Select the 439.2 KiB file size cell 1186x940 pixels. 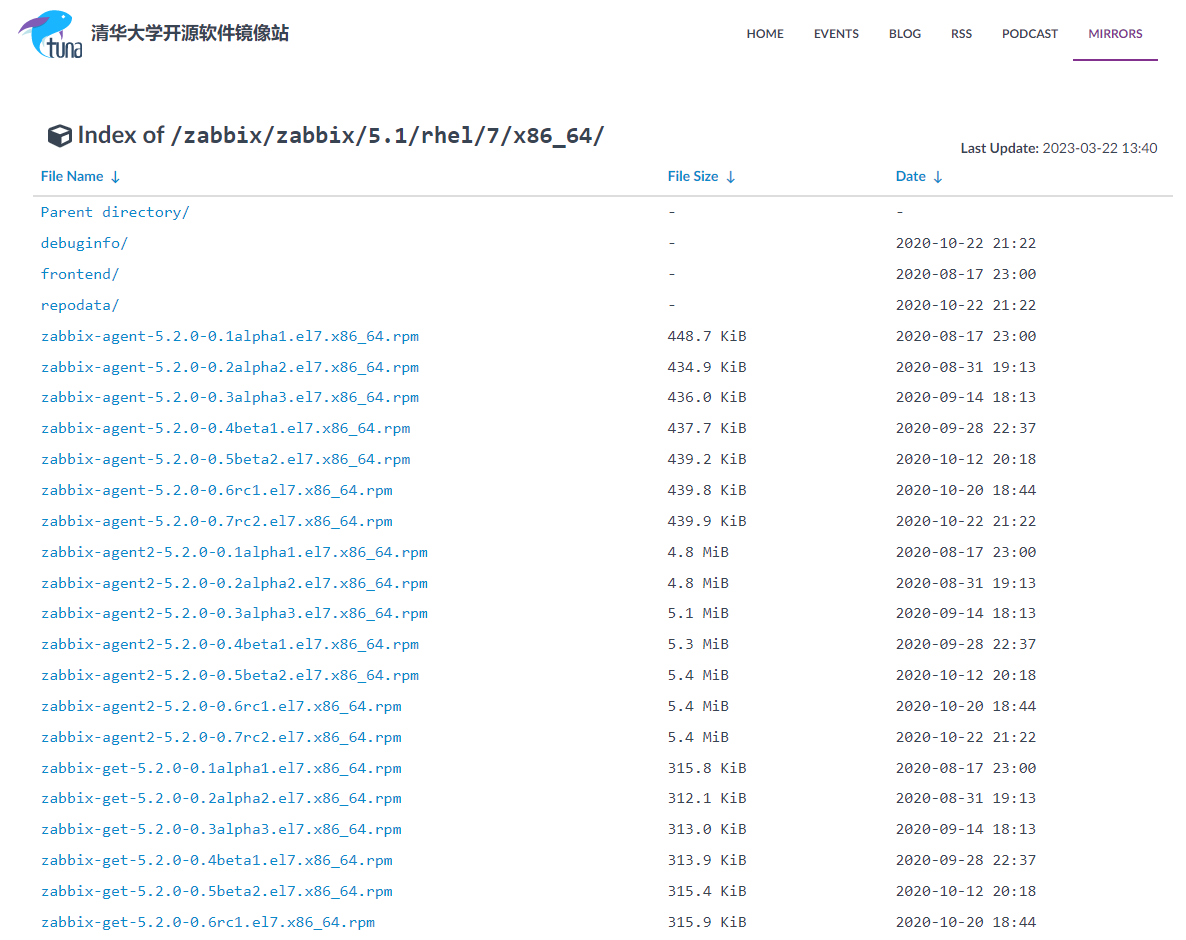click(706, 460)
